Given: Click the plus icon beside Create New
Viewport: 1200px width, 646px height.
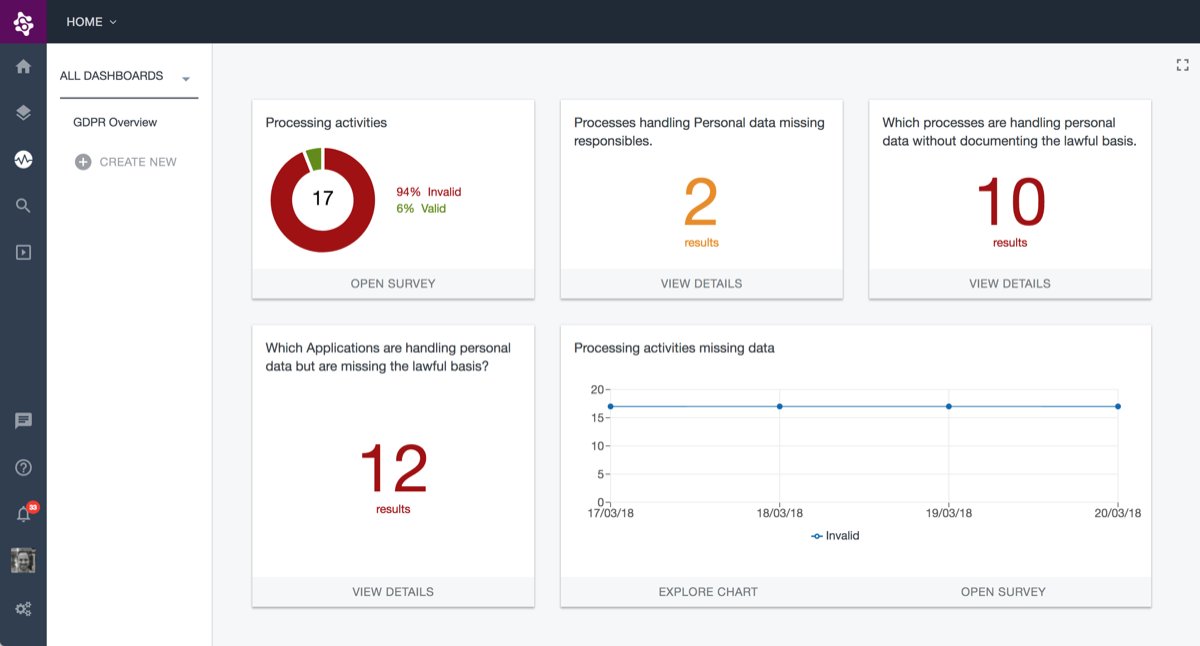Looking at the screenshot, I should [83, 162].
